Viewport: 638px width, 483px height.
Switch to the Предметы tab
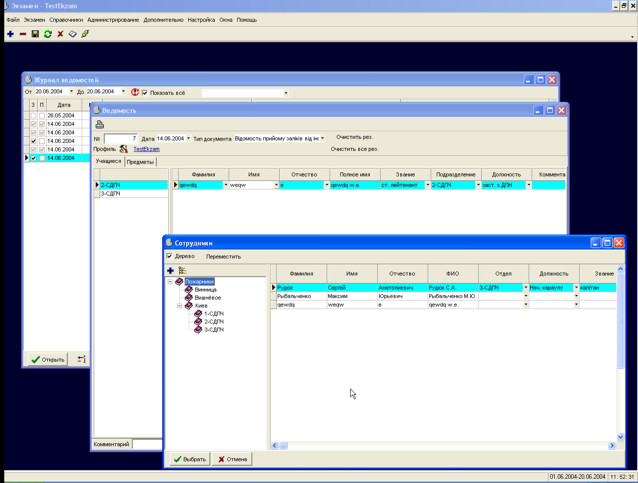pyautogui.click(x=140, y=161)
